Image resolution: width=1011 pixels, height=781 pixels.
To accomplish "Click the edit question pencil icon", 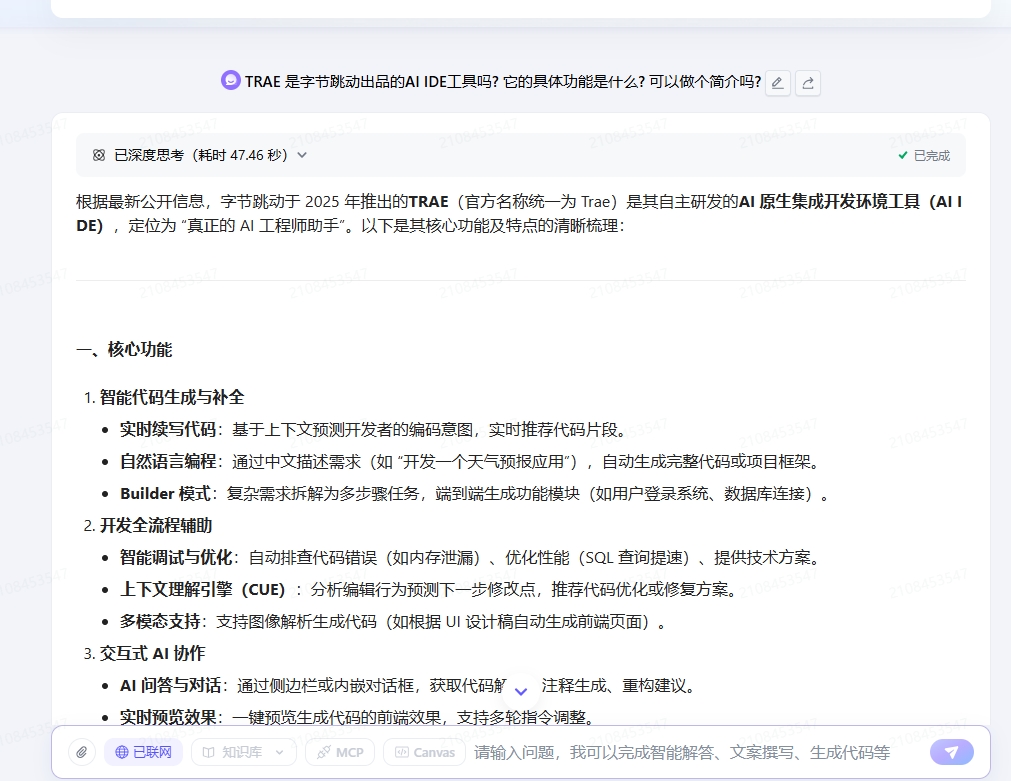I will [x=778, y=83].
